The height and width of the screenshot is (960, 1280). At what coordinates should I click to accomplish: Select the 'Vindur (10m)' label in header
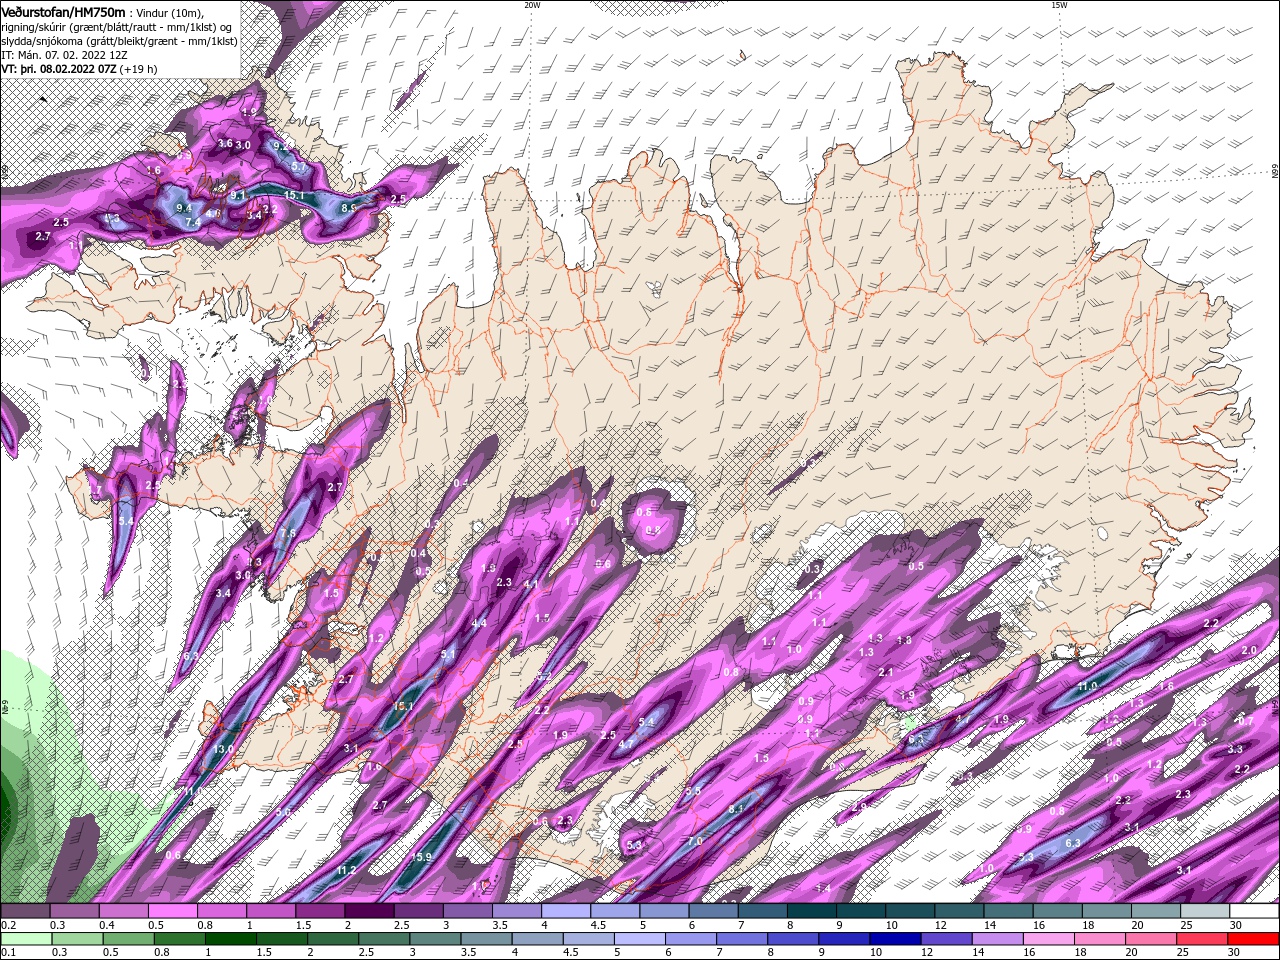click(171, 12)
